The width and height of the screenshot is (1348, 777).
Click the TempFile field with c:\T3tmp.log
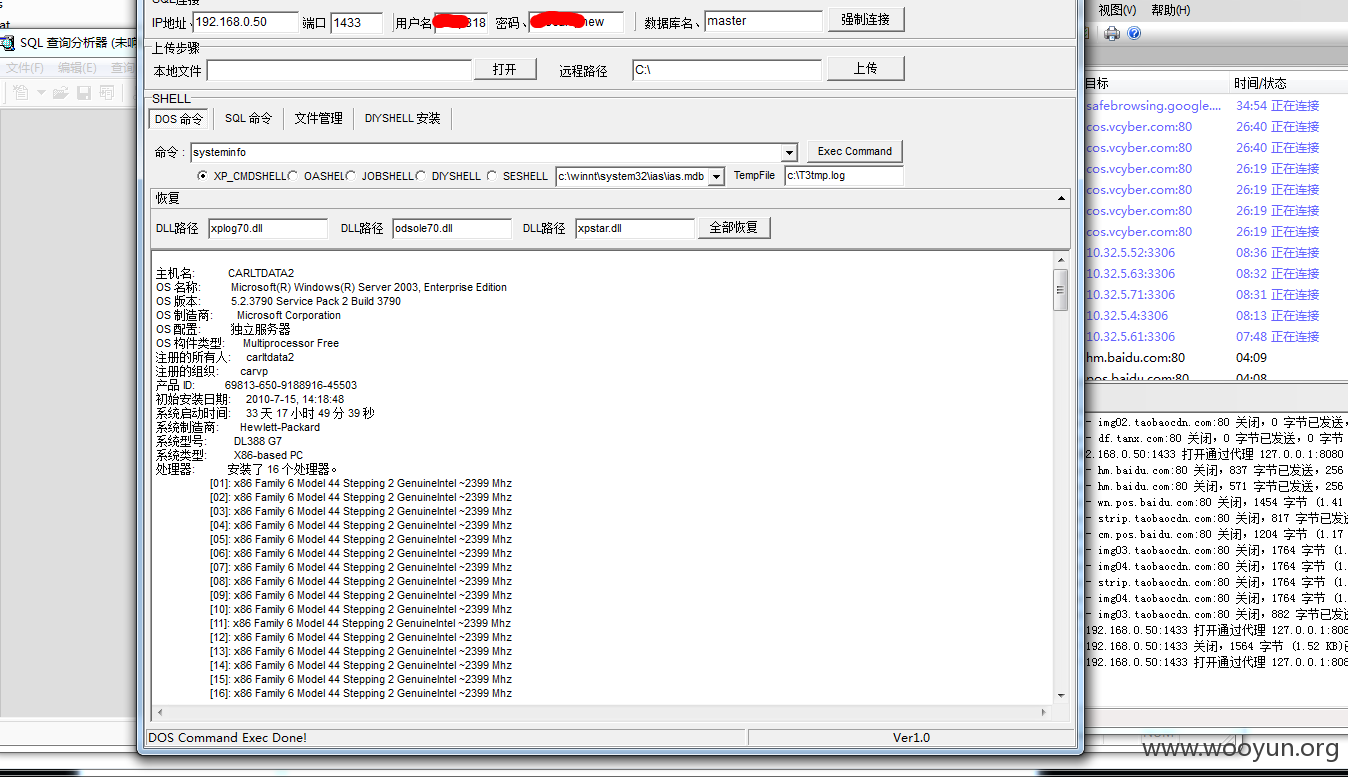[x=843, y=176]
